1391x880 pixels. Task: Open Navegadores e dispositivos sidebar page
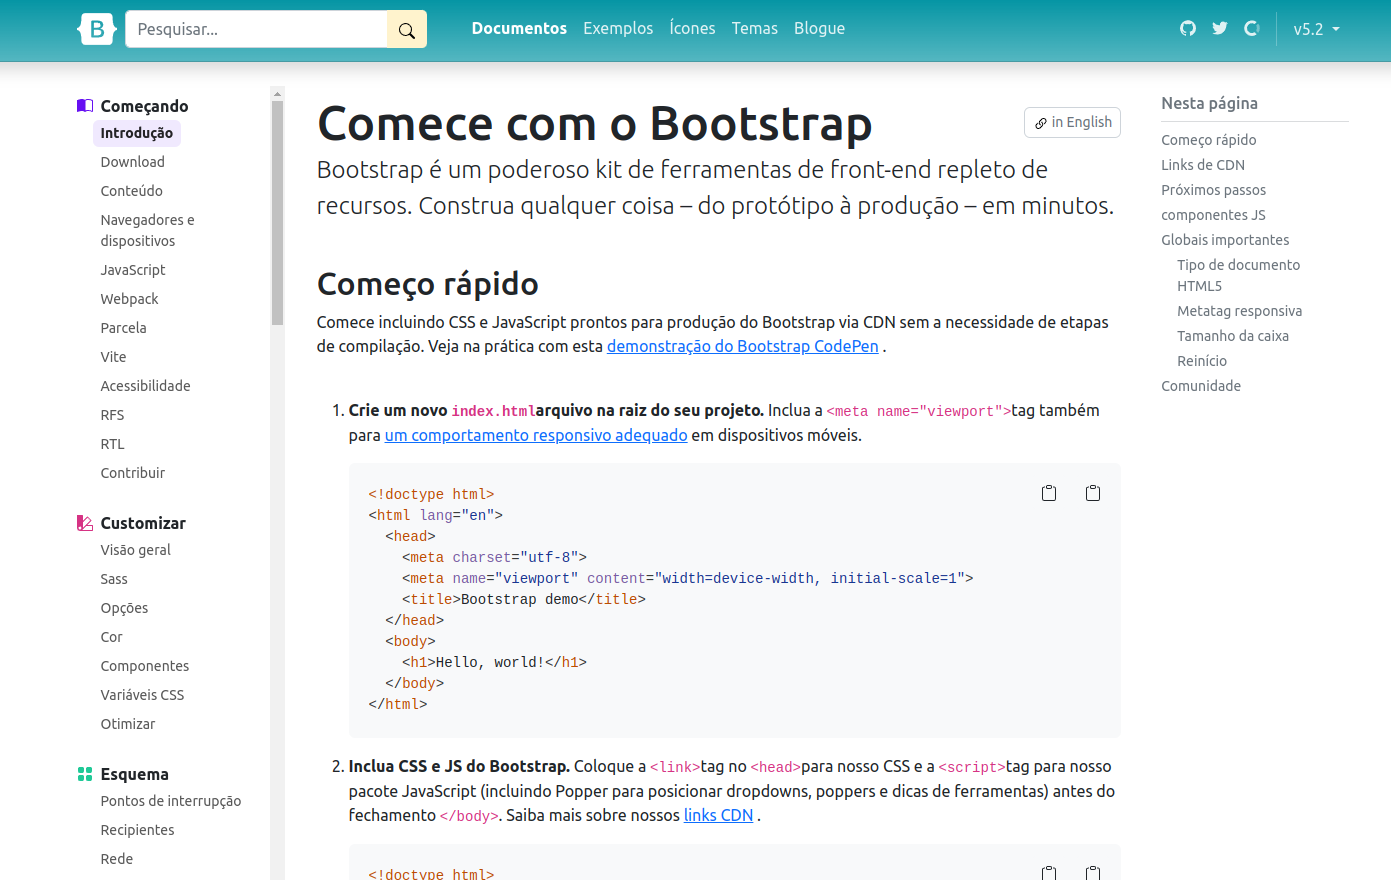point(147,230)
